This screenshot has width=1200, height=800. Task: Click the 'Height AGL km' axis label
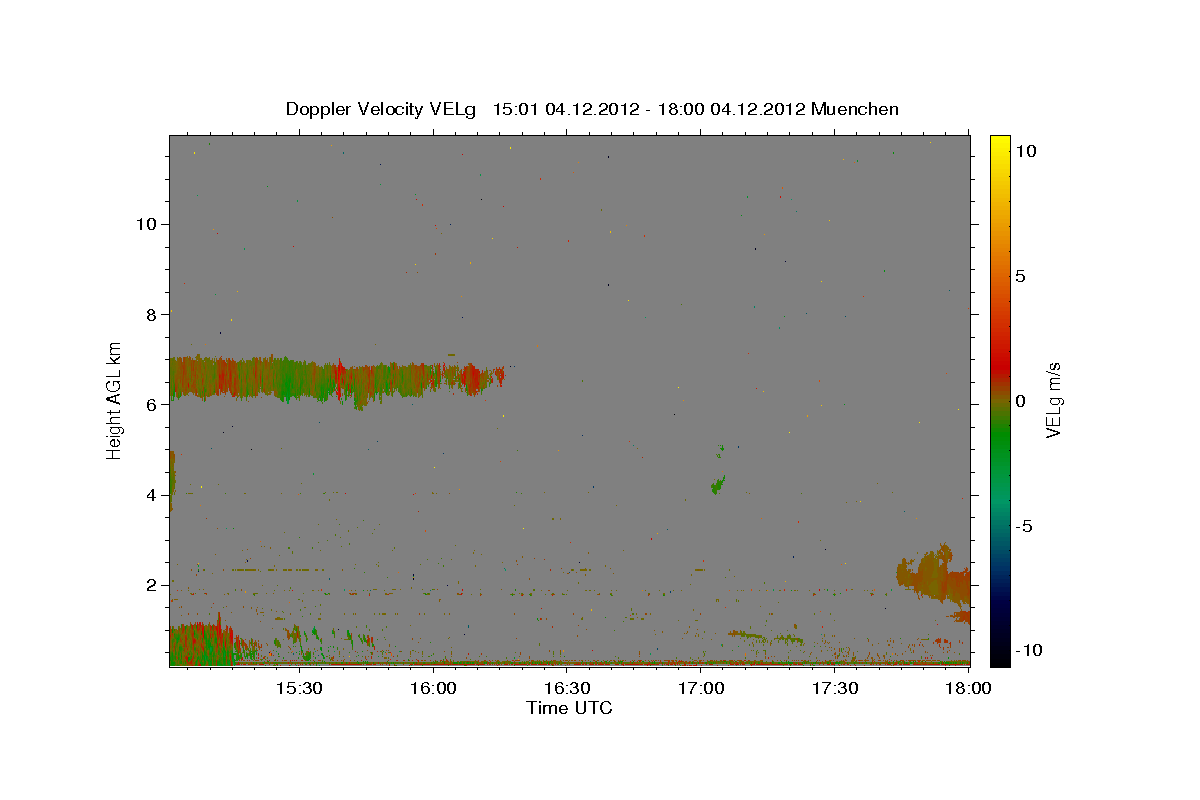[x=115, y=399]
